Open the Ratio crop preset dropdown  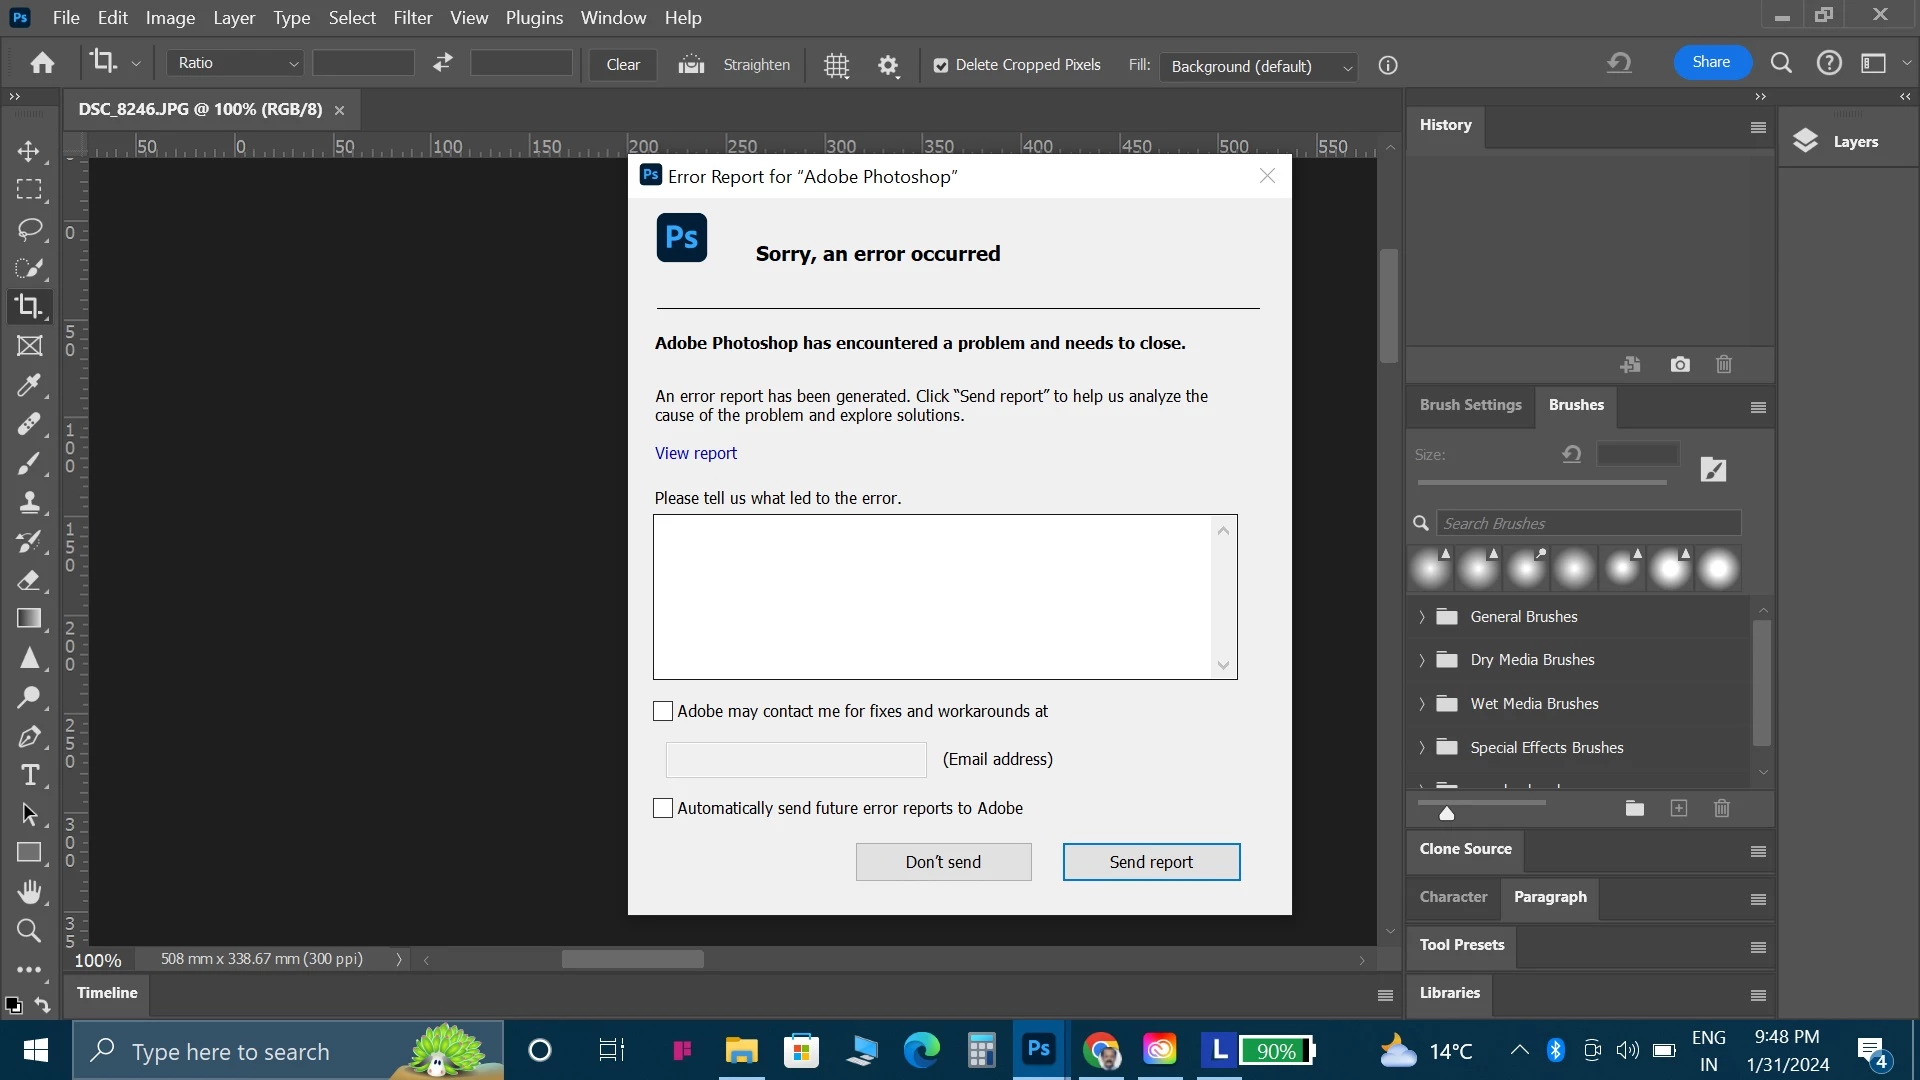236,64
